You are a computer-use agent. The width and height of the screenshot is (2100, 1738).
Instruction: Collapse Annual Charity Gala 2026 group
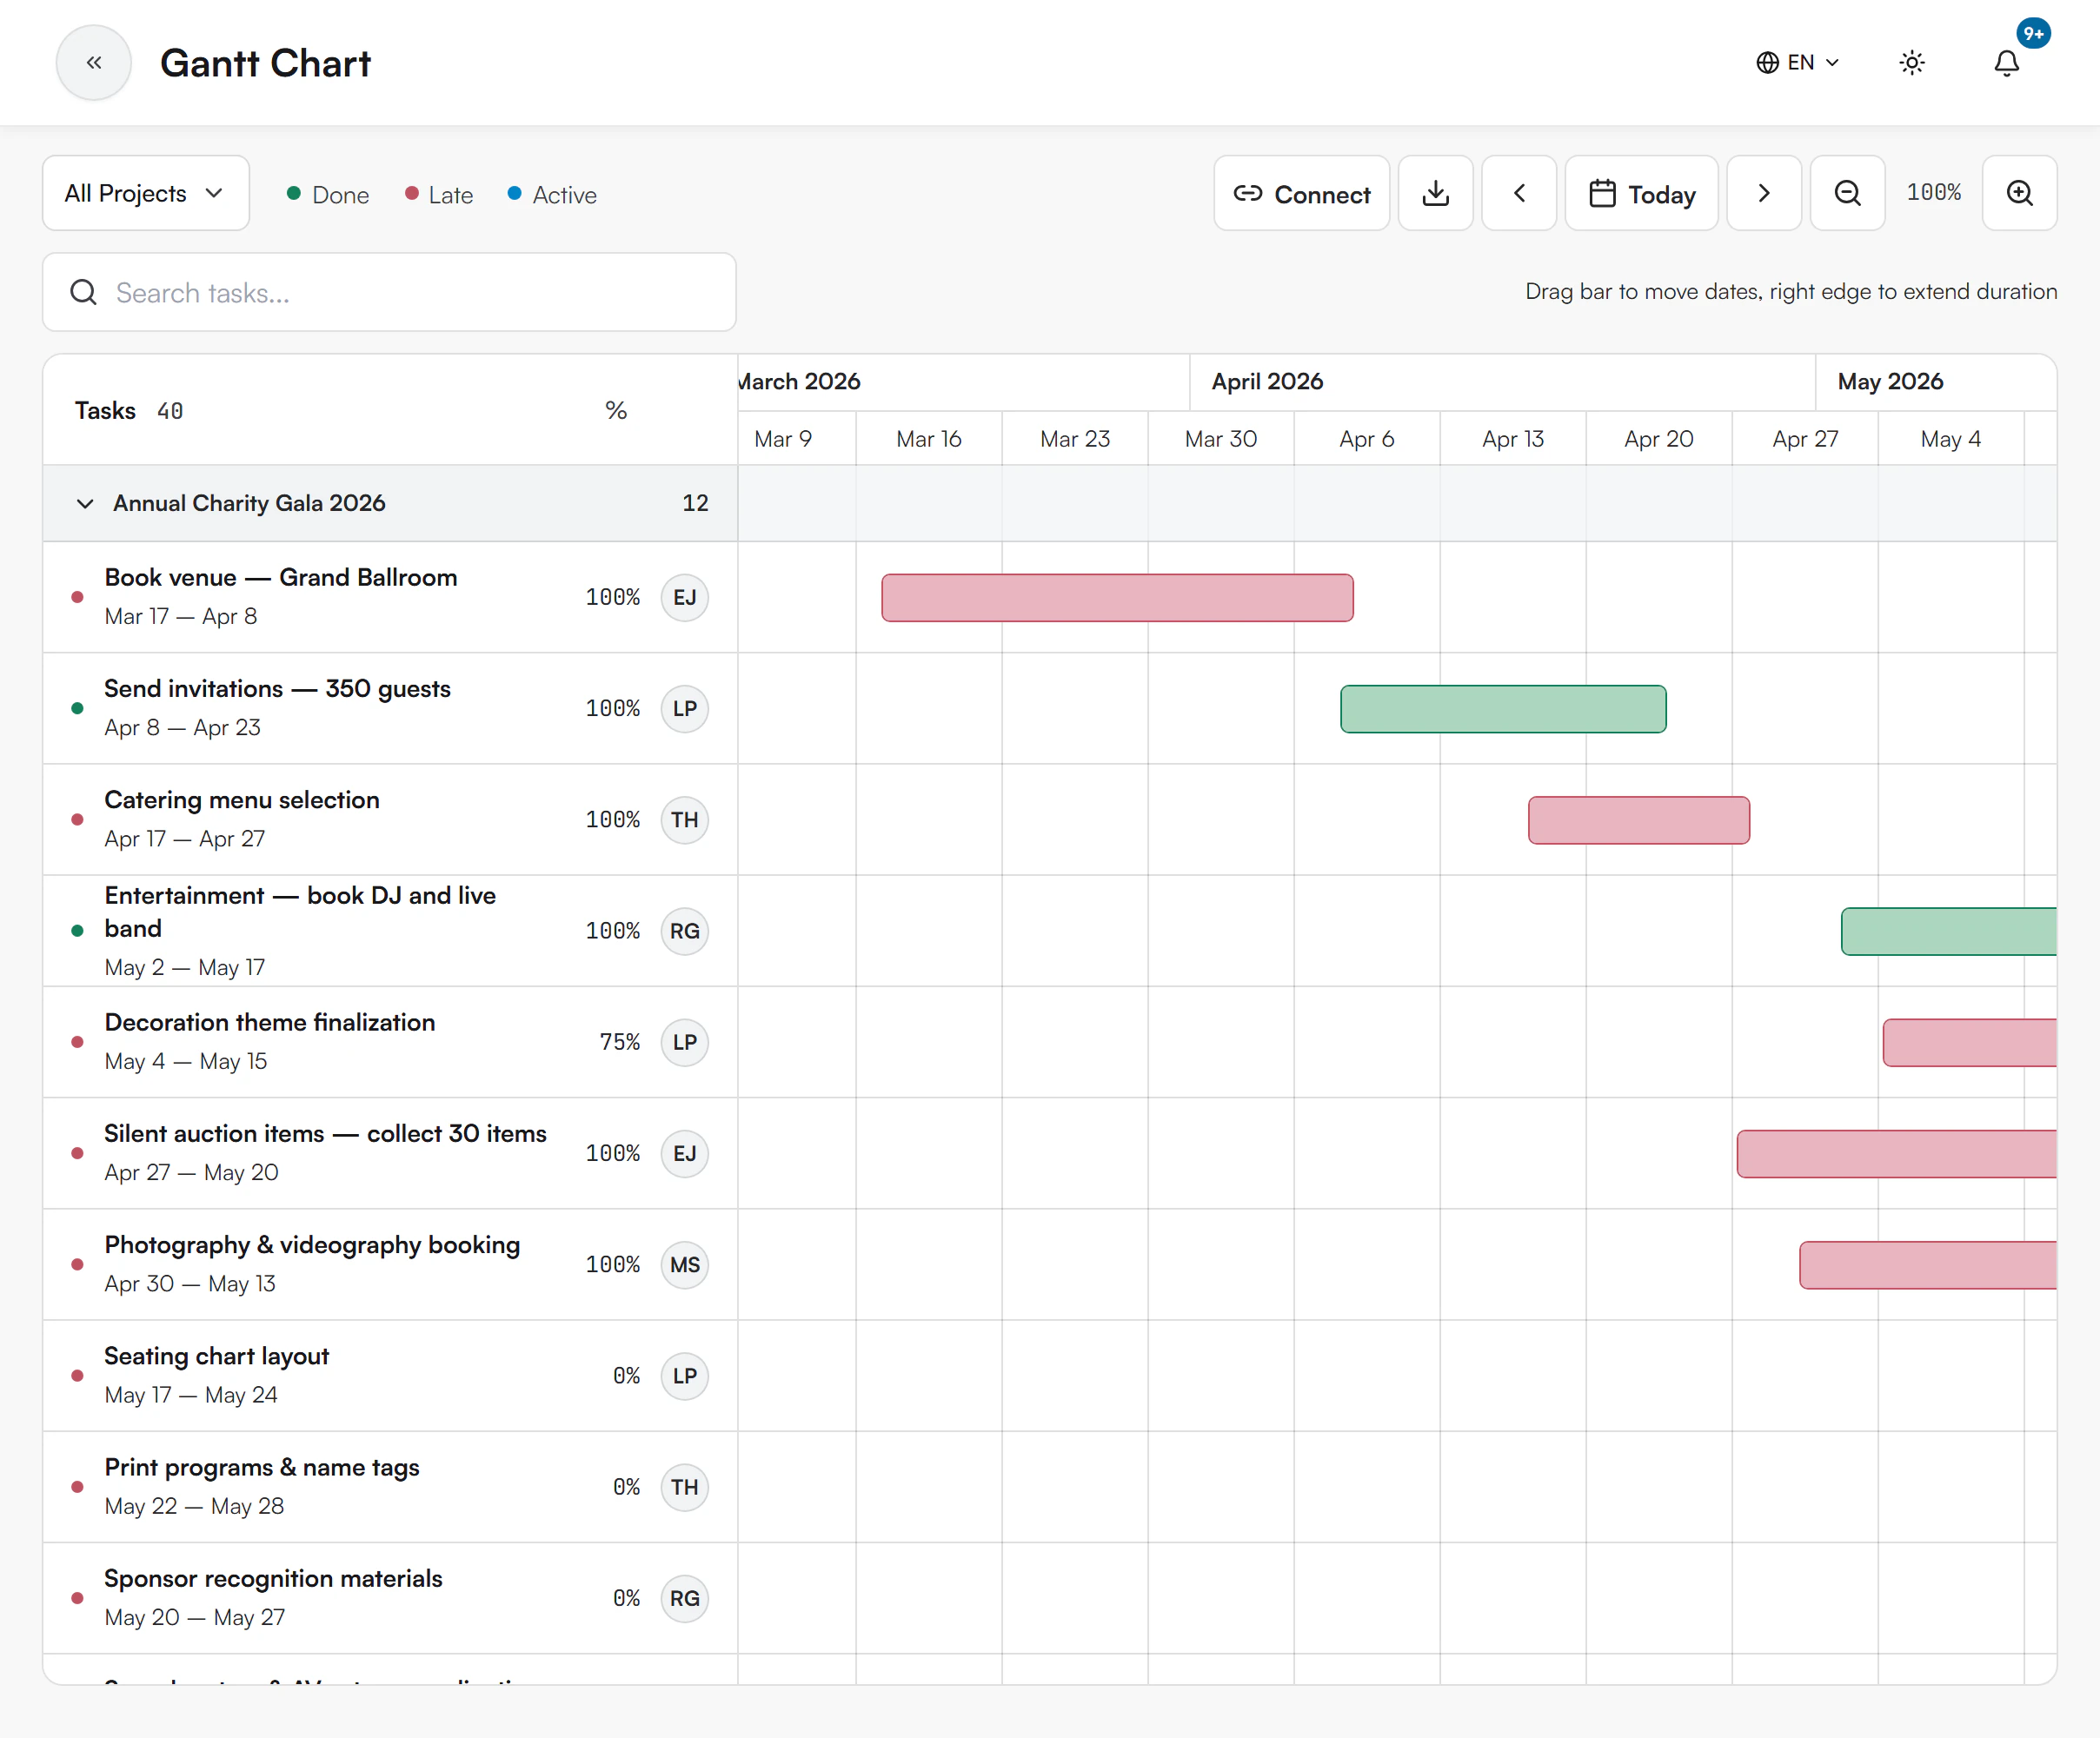[85, 504]
